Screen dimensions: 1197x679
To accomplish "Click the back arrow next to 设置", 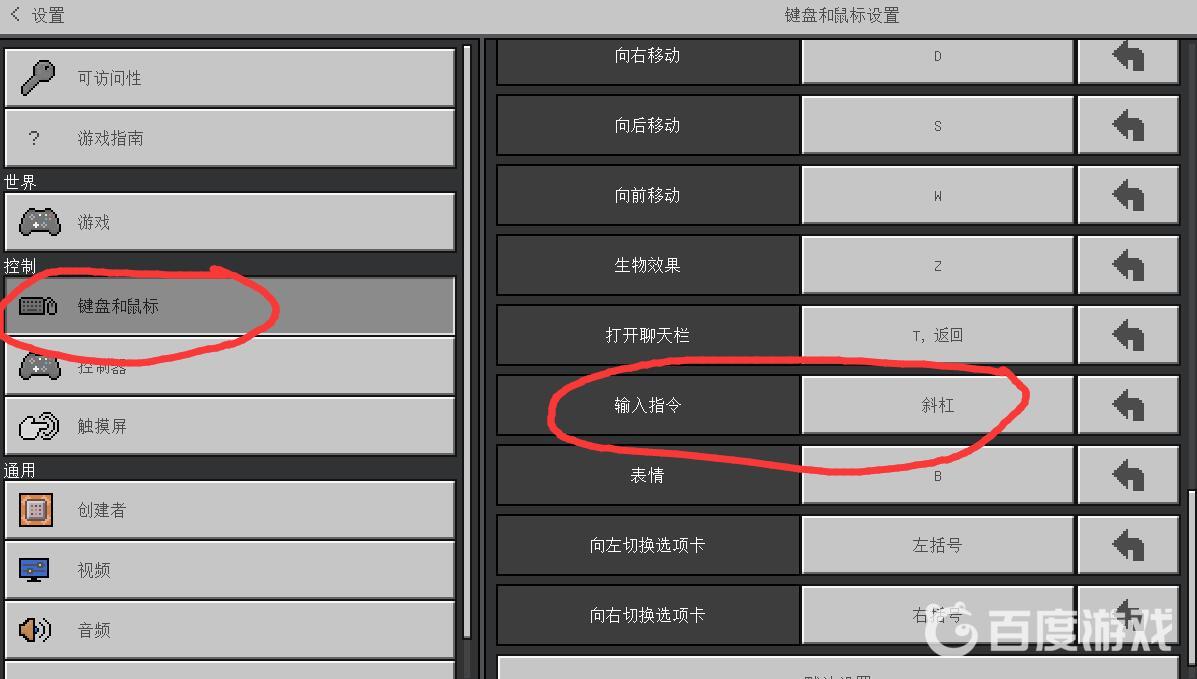I will coord(15,15).
